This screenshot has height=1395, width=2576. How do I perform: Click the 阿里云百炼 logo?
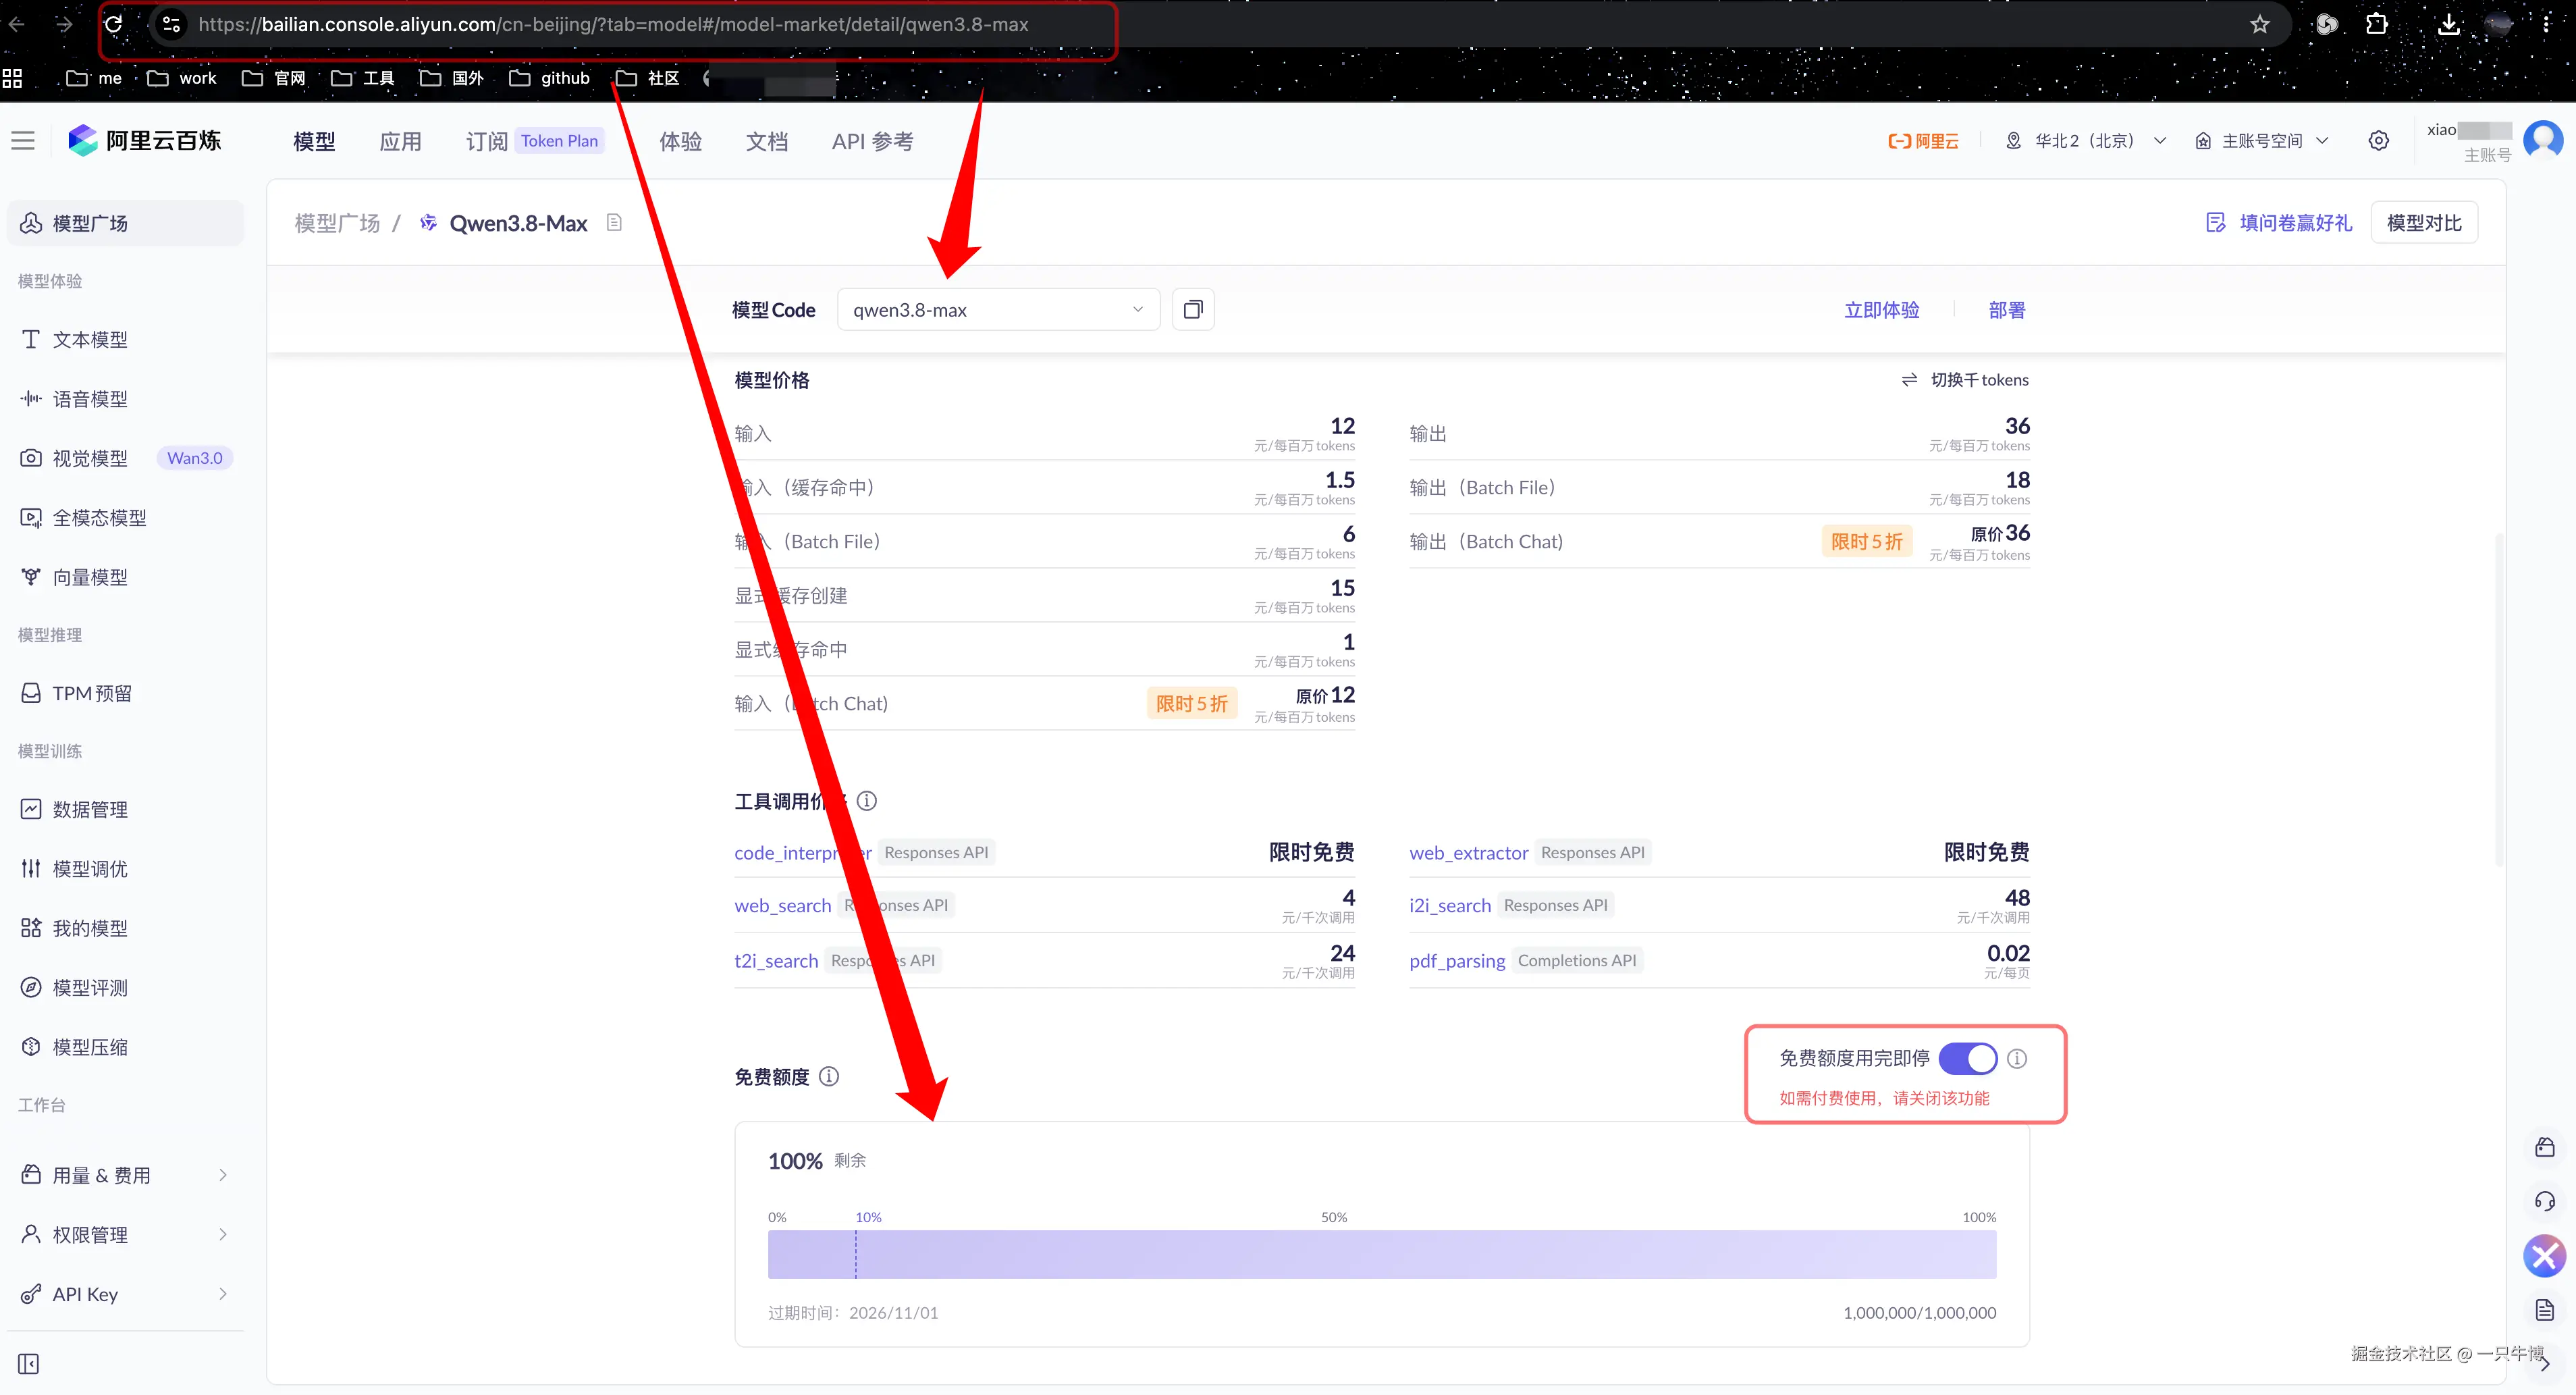(145, 141)
